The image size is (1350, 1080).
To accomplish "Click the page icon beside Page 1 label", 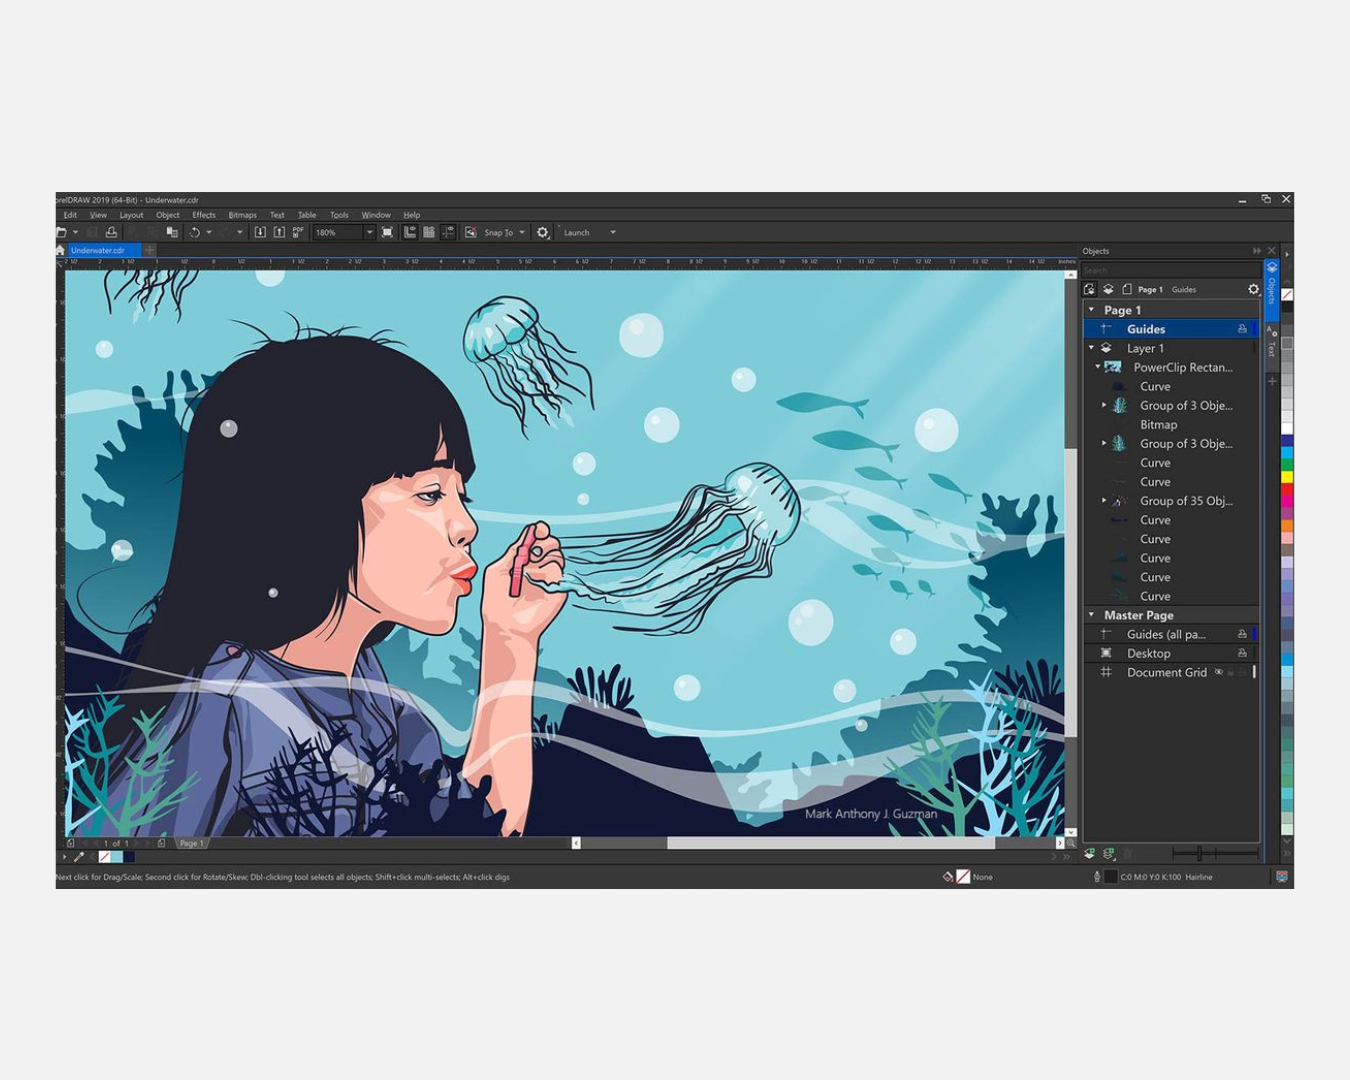I will [x=1127, y=289].
